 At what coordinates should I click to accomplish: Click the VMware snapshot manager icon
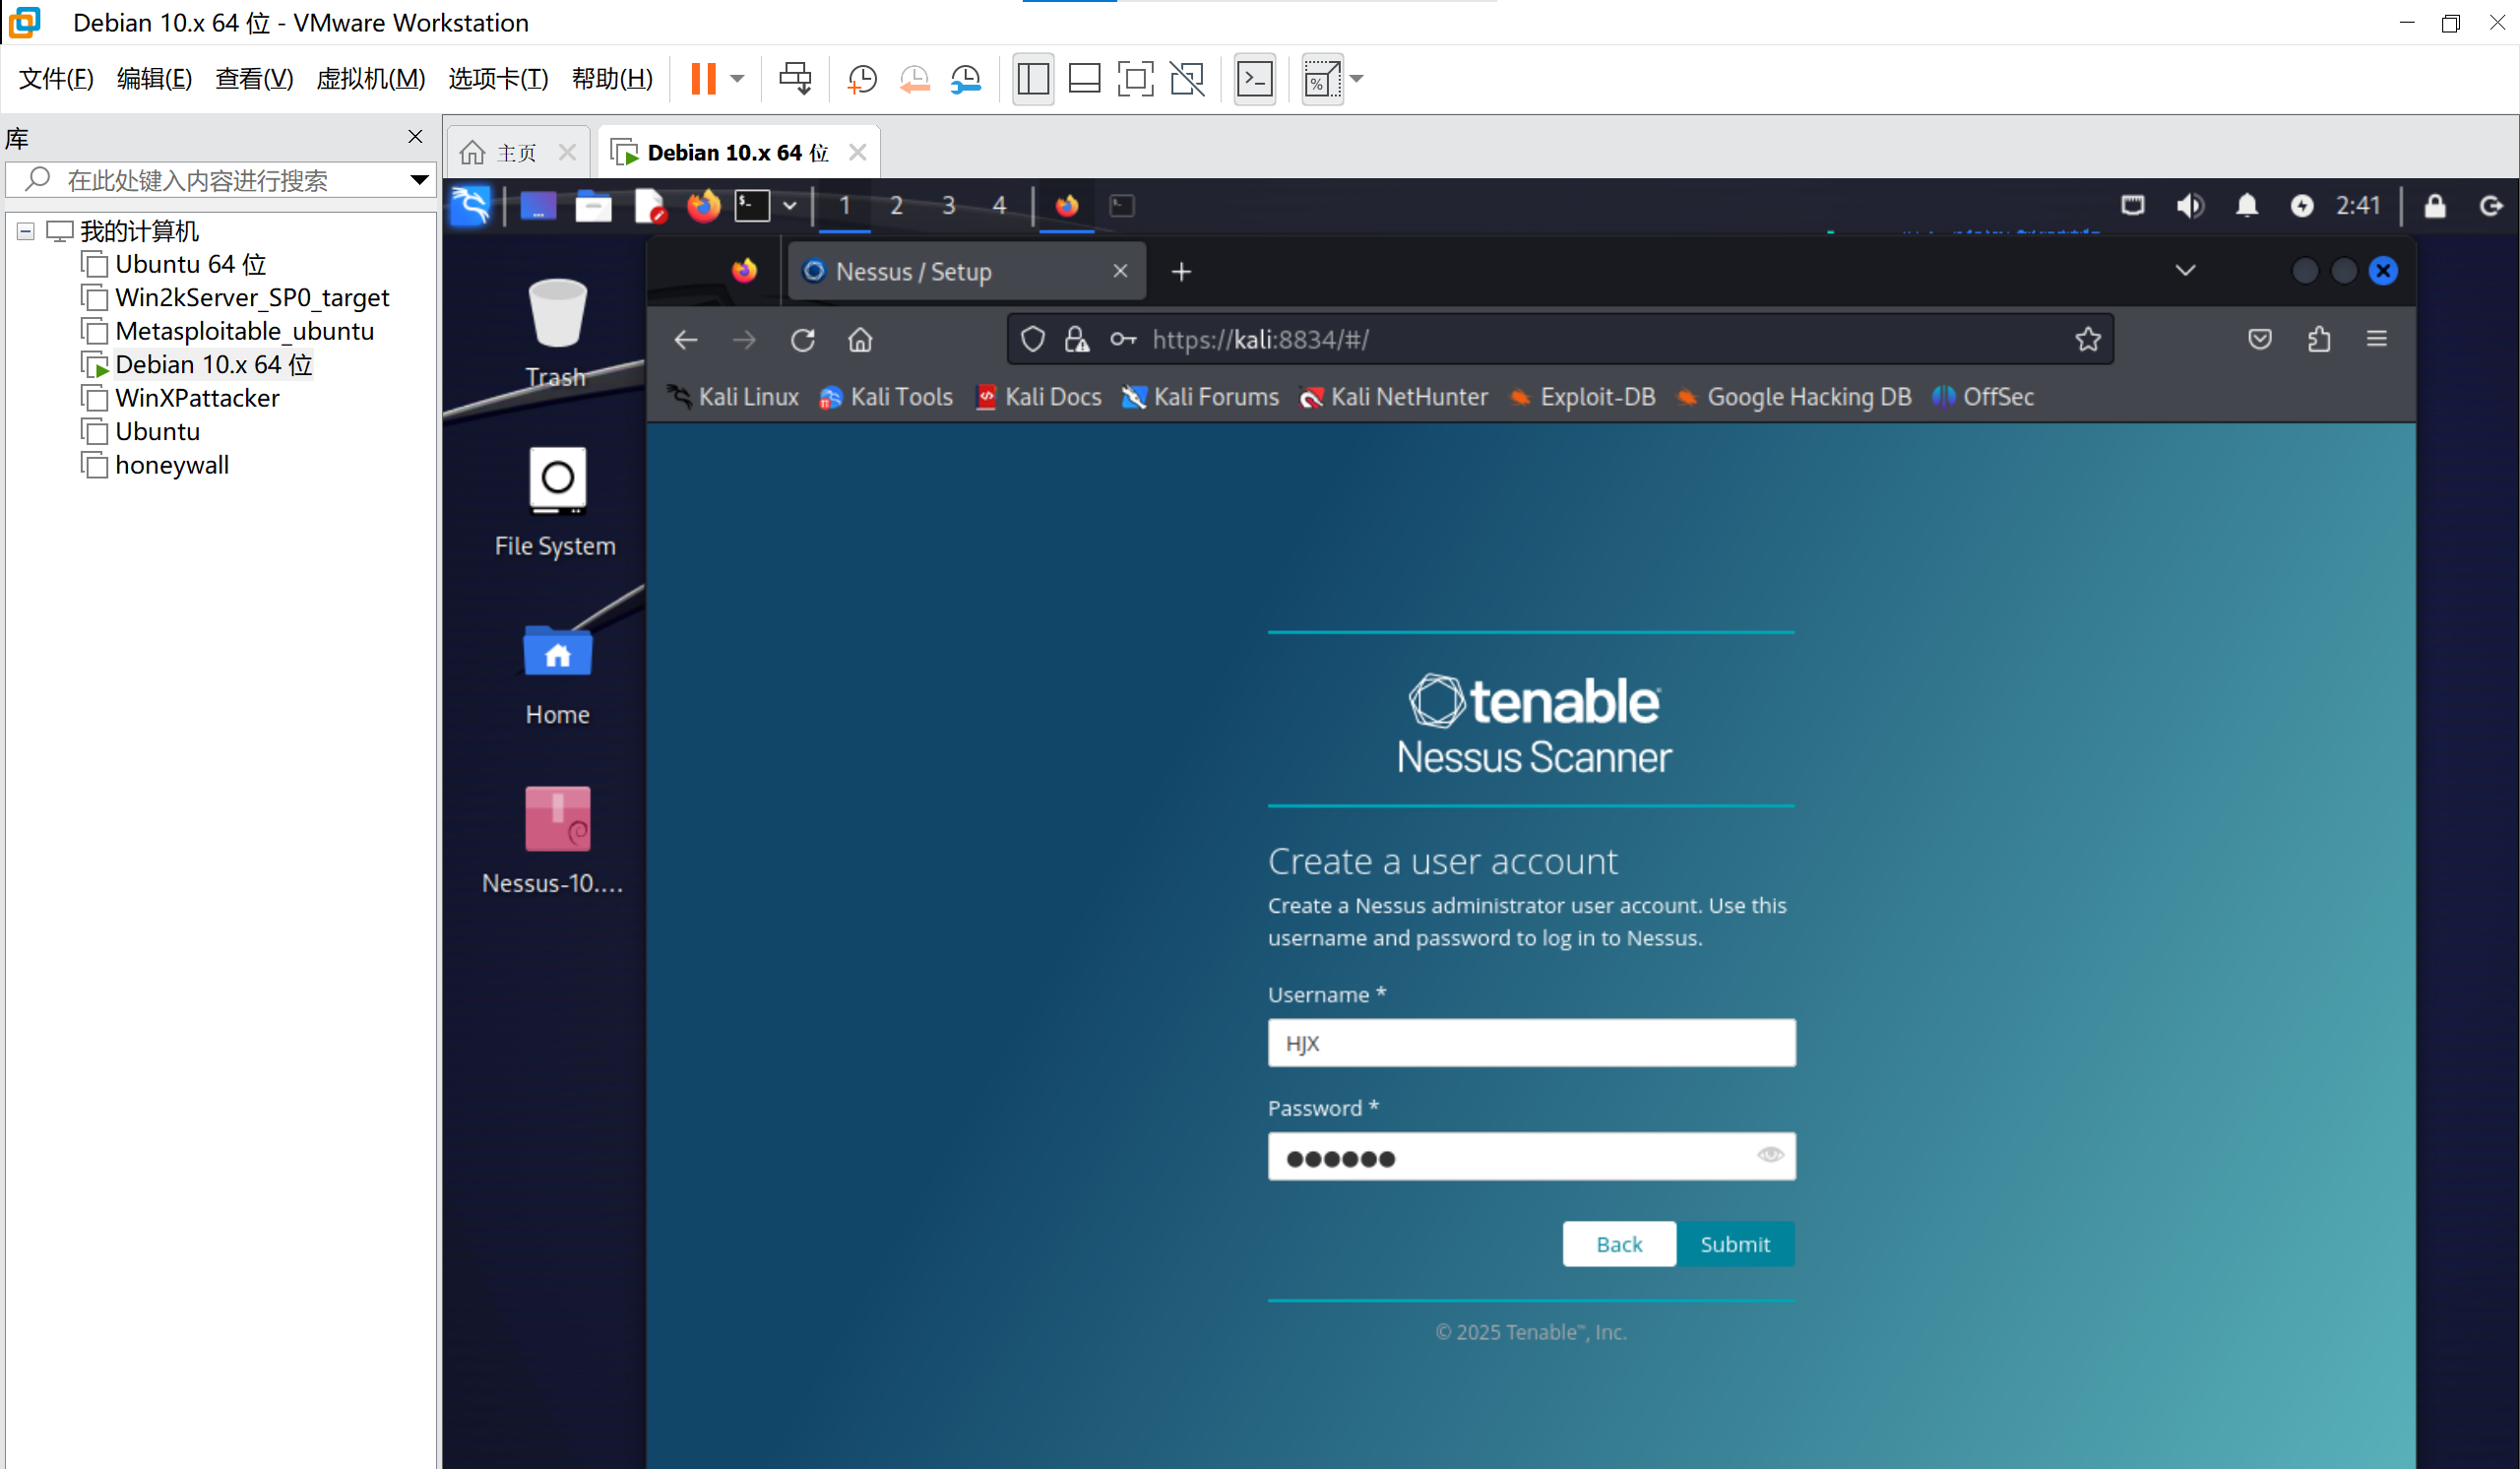pyautogui.click(x=966, y=79)
